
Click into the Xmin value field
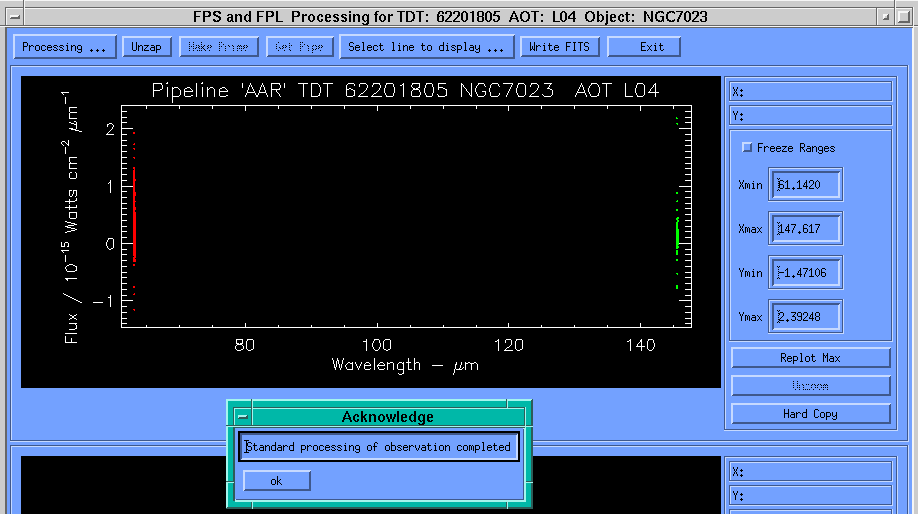(806, 185)
